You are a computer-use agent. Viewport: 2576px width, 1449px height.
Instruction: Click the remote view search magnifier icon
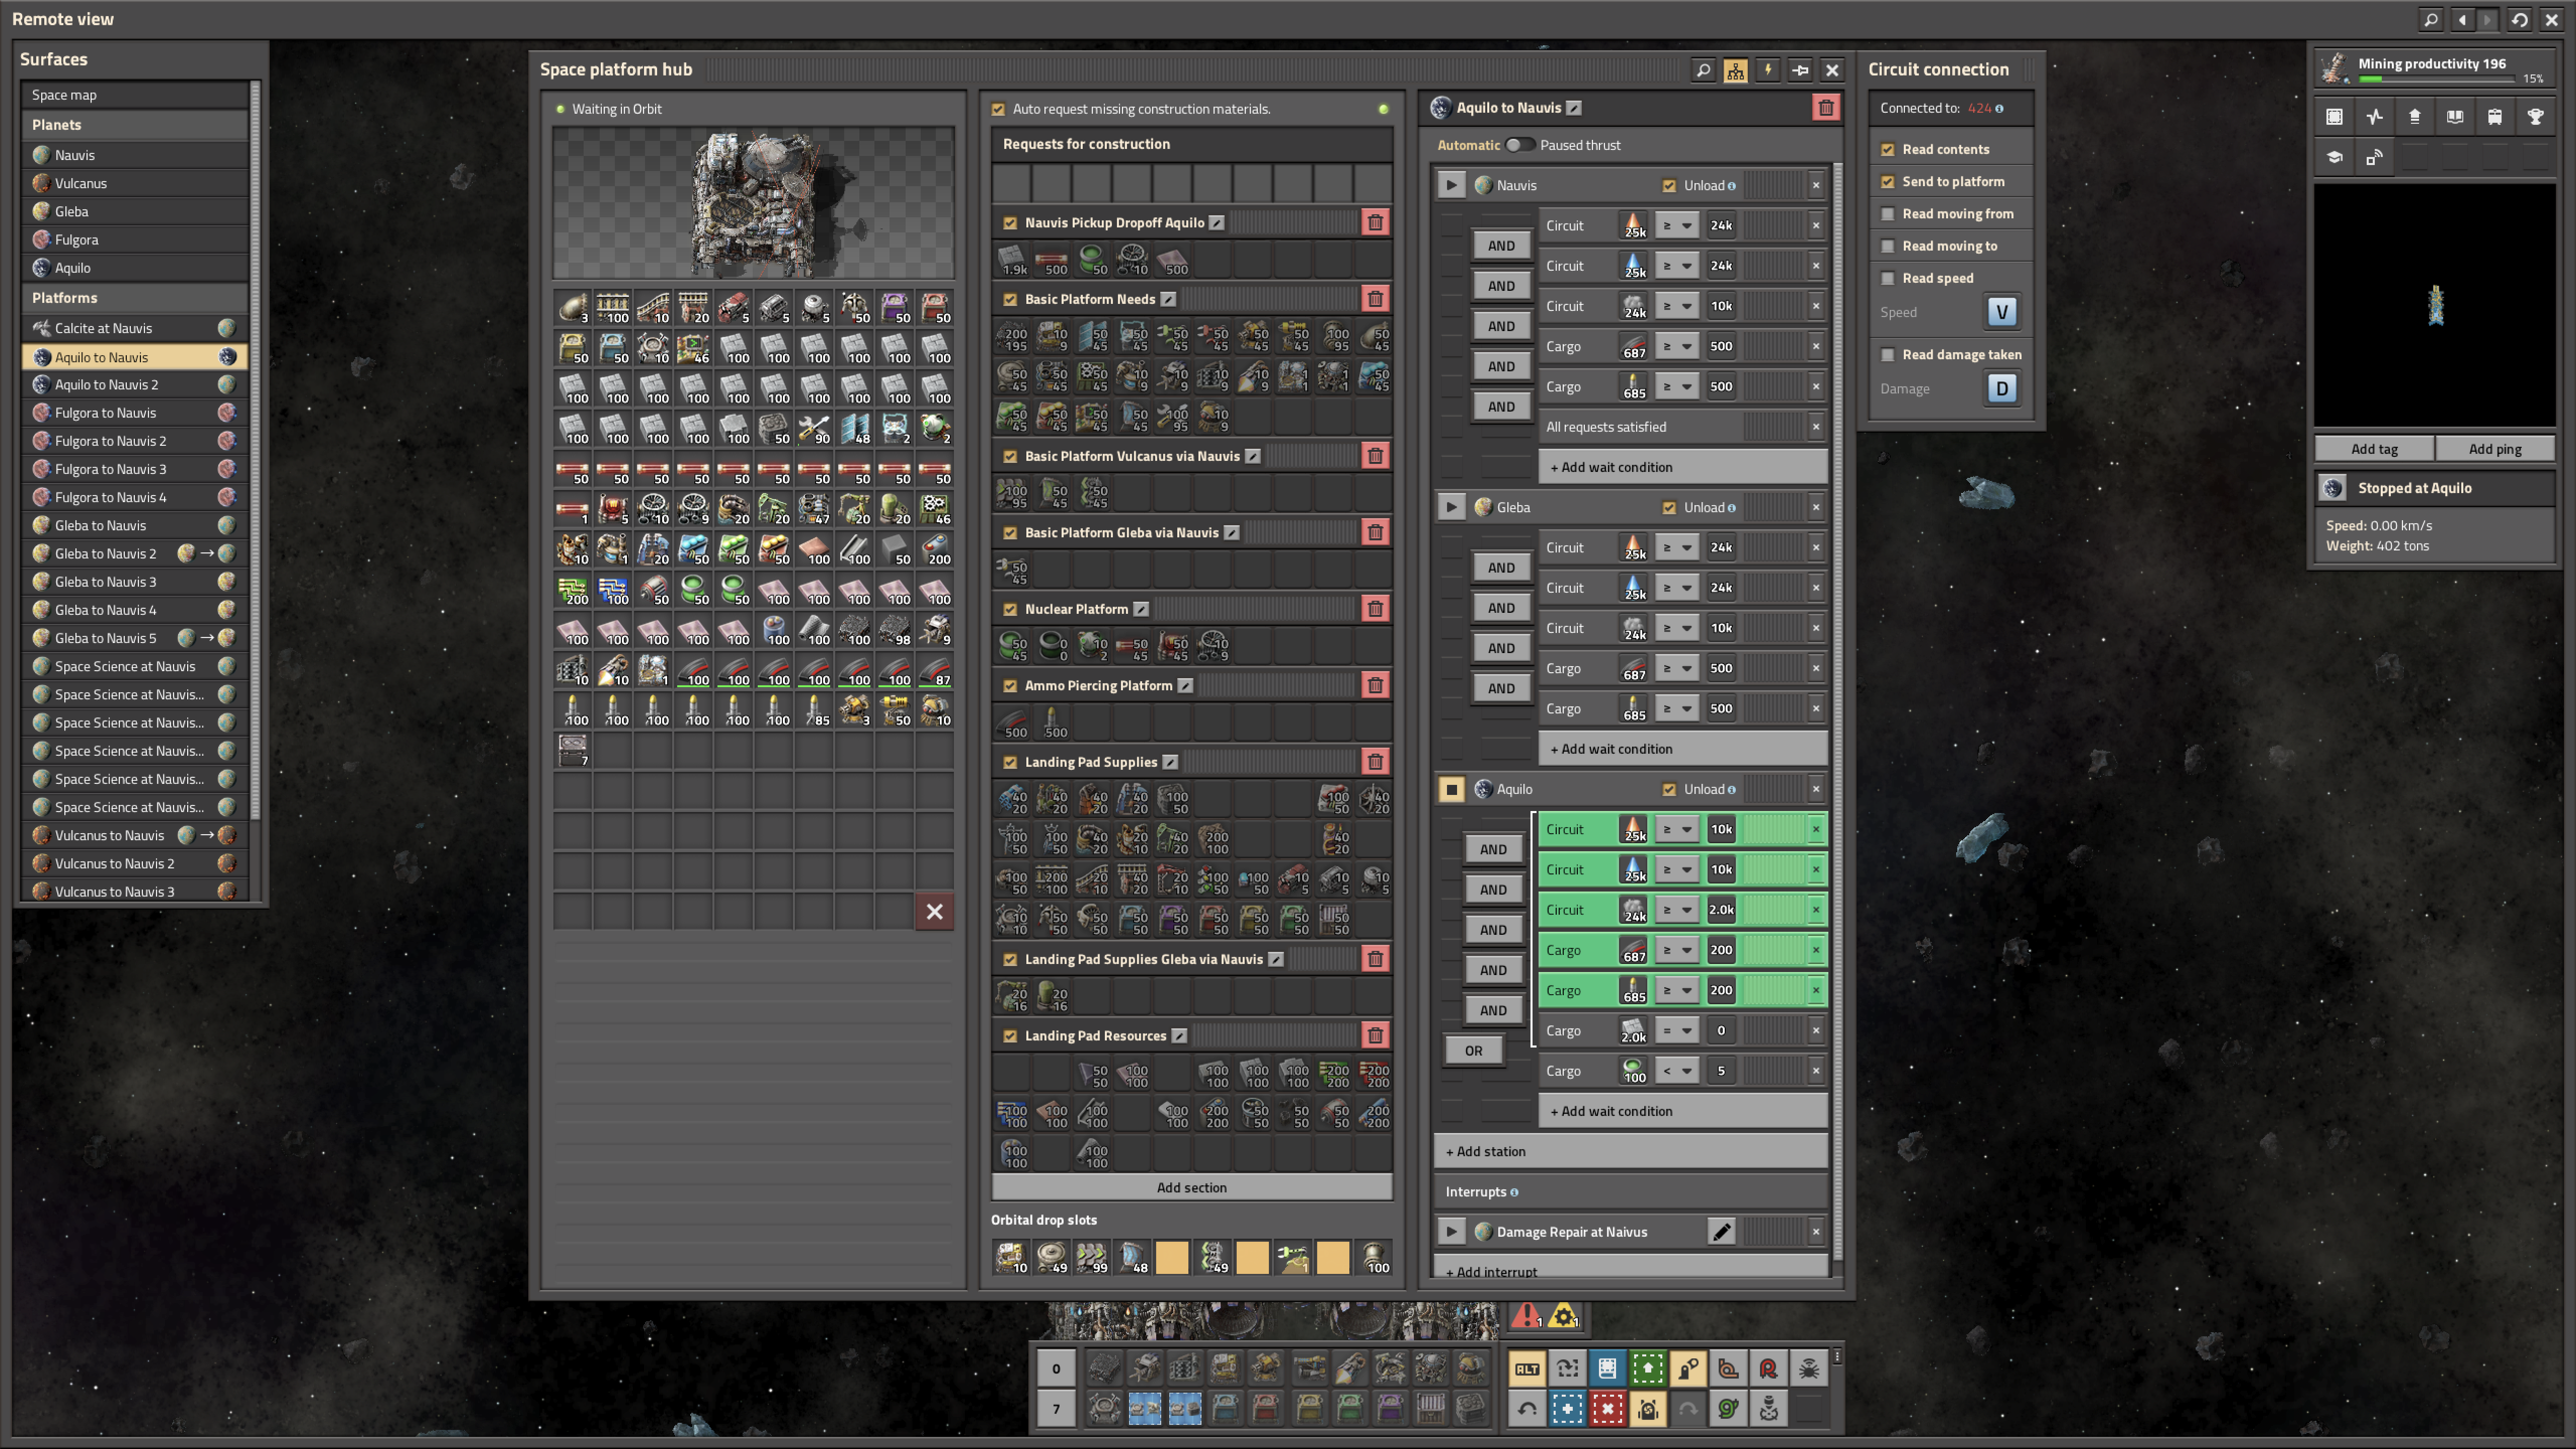coord(2431,19)
